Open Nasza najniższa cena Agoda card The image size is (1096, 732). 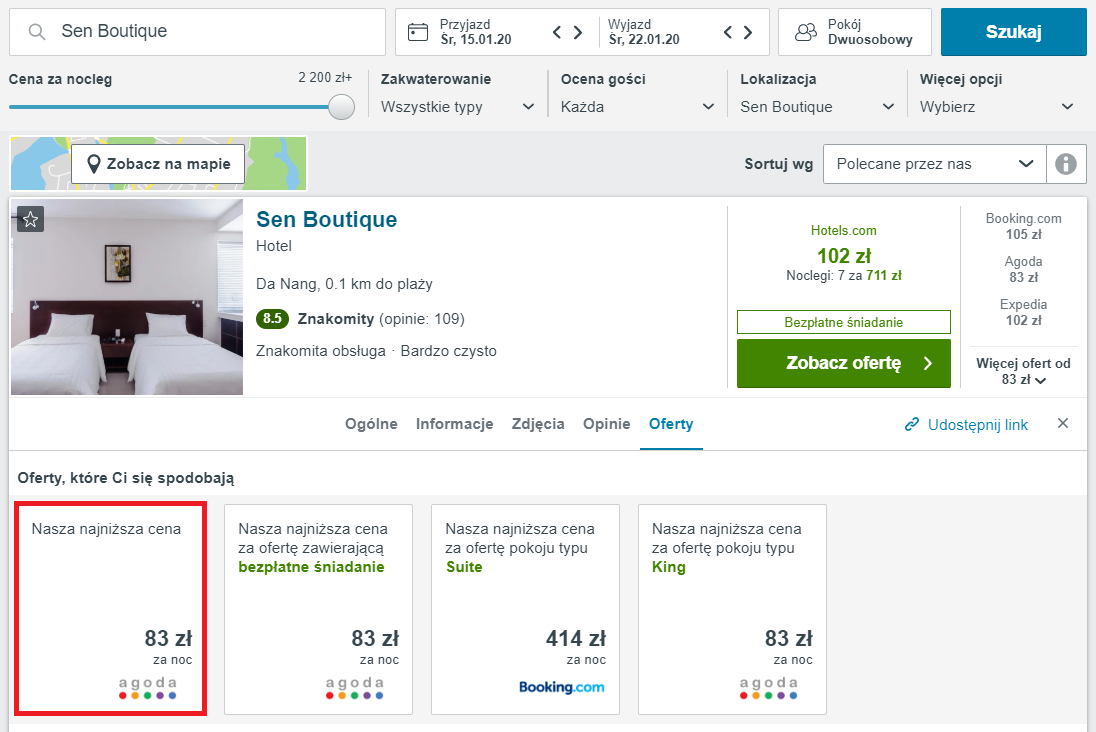[x=111, y=609]
